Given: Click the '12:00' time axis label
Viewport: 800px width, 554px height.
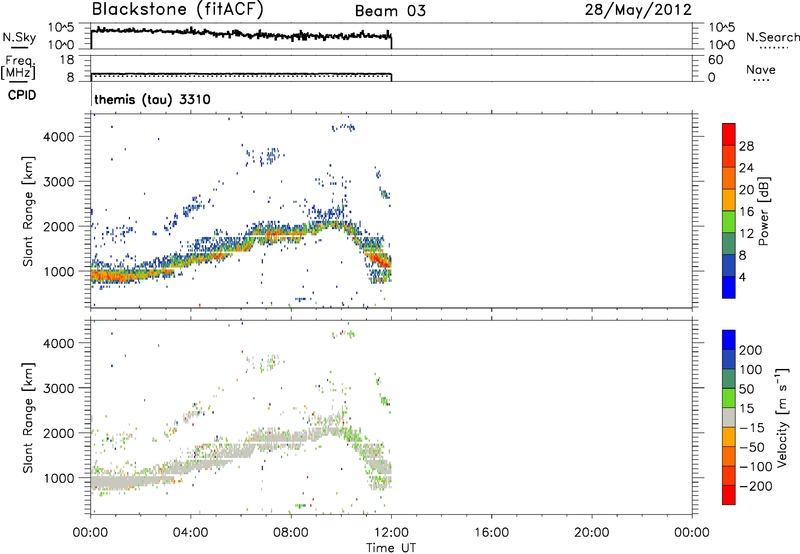Looking at the screenshot, I should [391, 533].
